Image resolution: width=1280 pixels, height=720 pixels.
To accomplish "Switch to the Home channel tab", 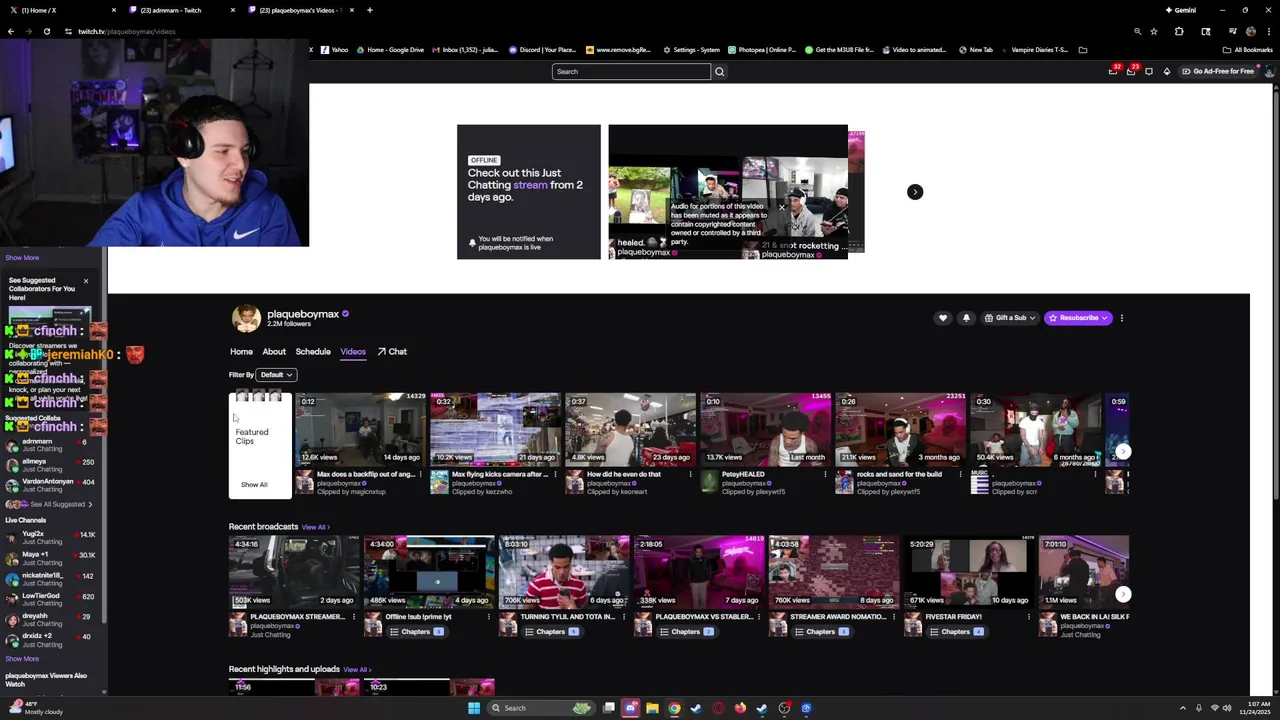I will point(241,352).
